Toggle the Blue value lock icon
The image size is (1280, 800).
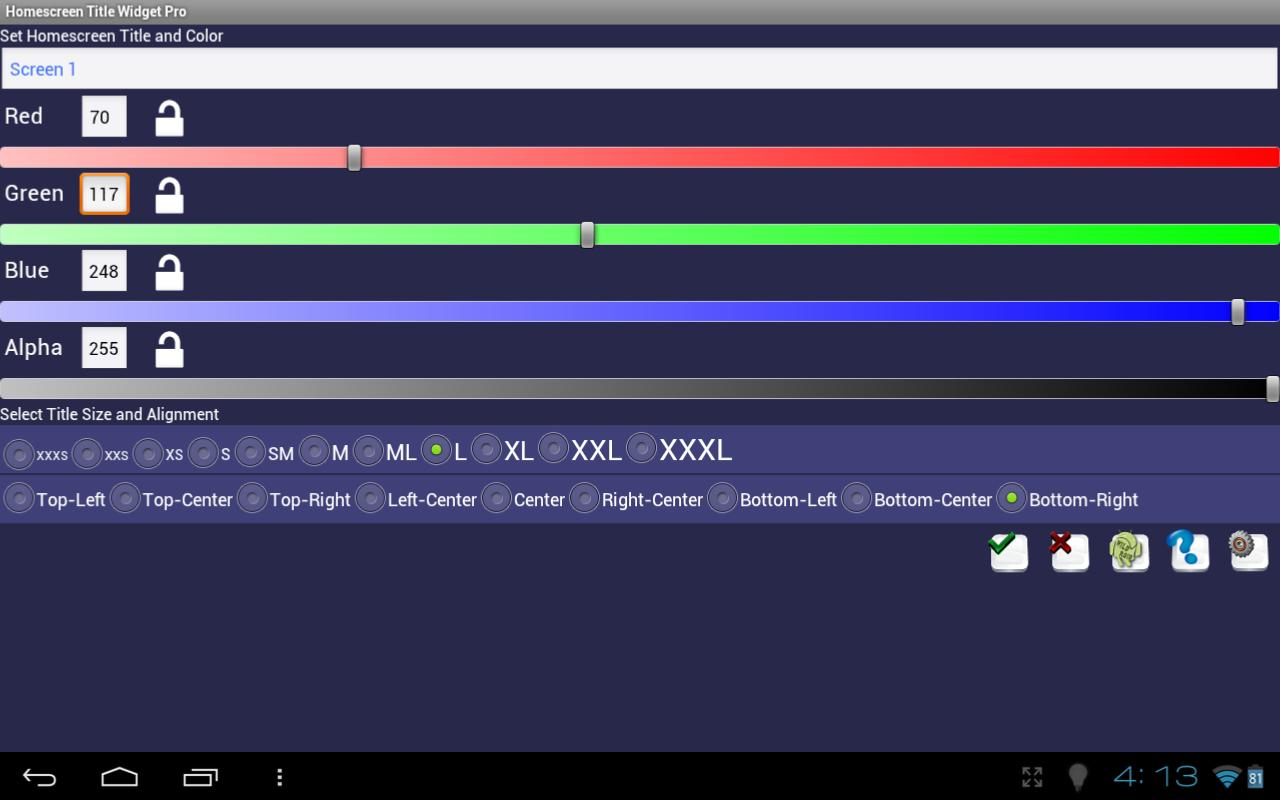pyautogui.click(x=169, y=272)
